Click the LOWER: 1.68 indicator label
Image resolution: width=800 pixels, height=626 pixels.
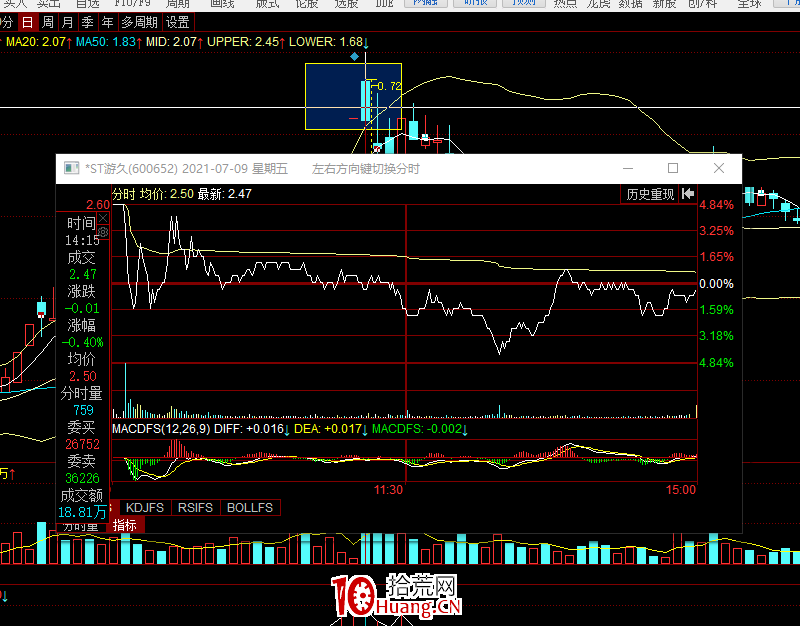pos(329,42)
